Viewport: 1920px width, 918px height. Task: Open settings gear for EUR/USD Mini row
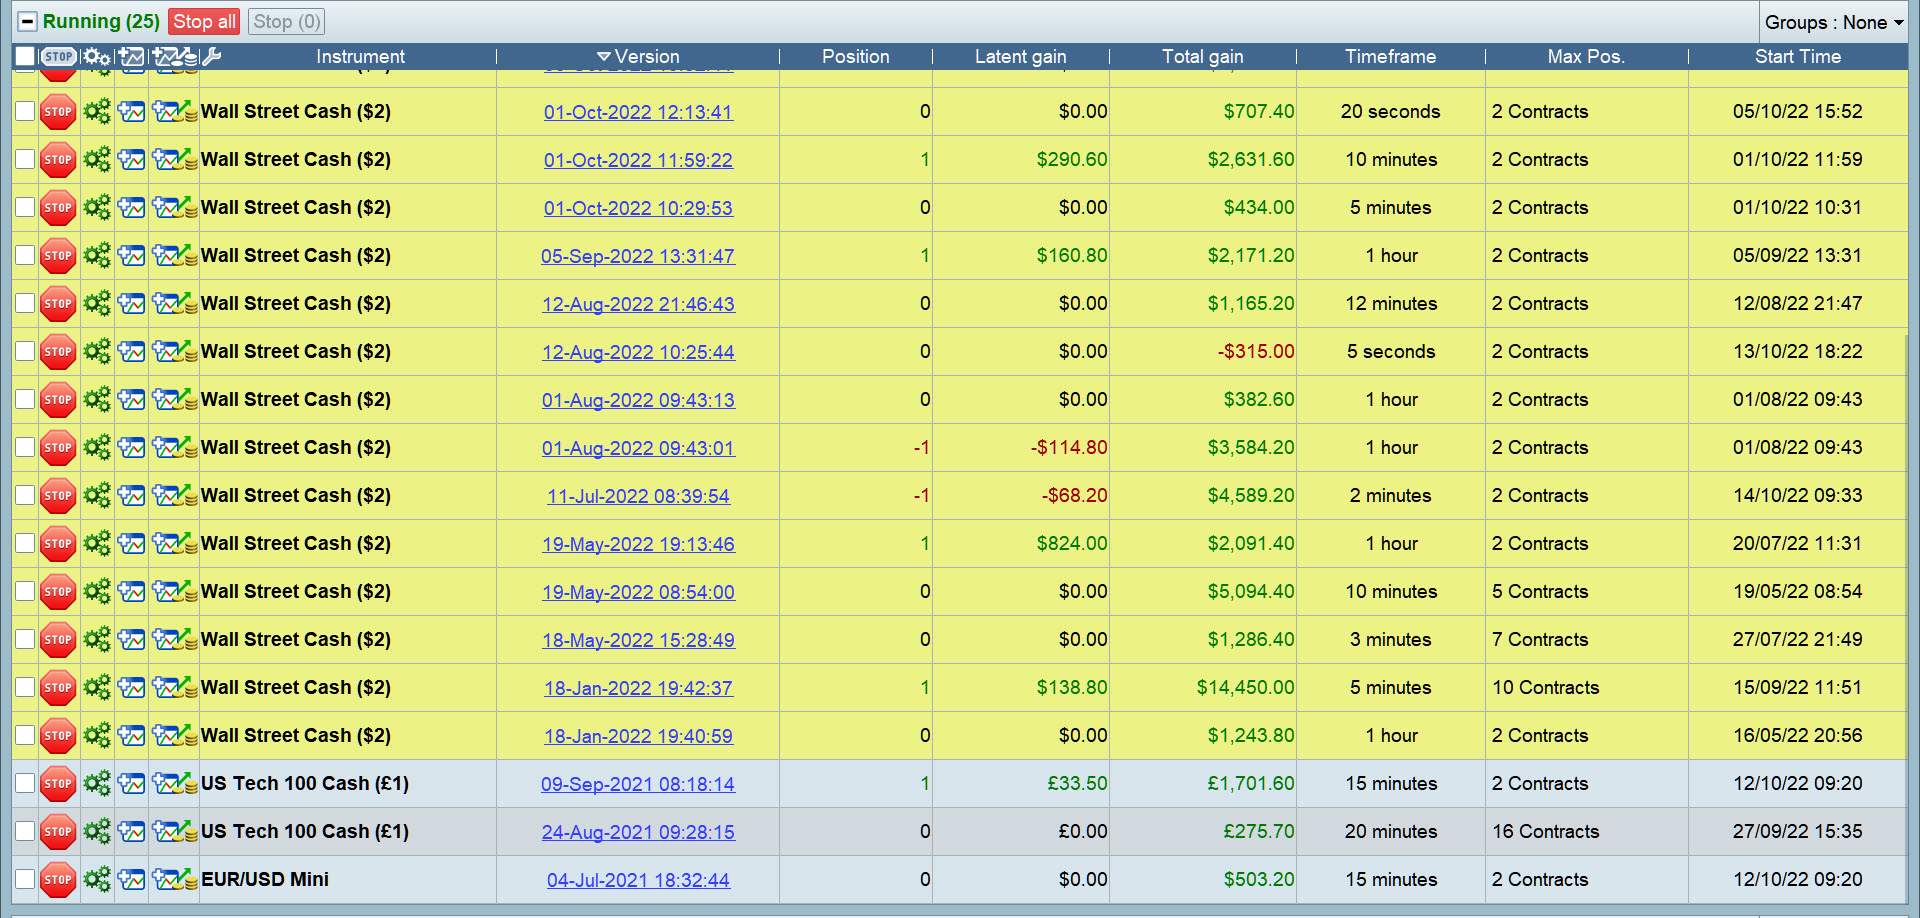coord(97,880)
